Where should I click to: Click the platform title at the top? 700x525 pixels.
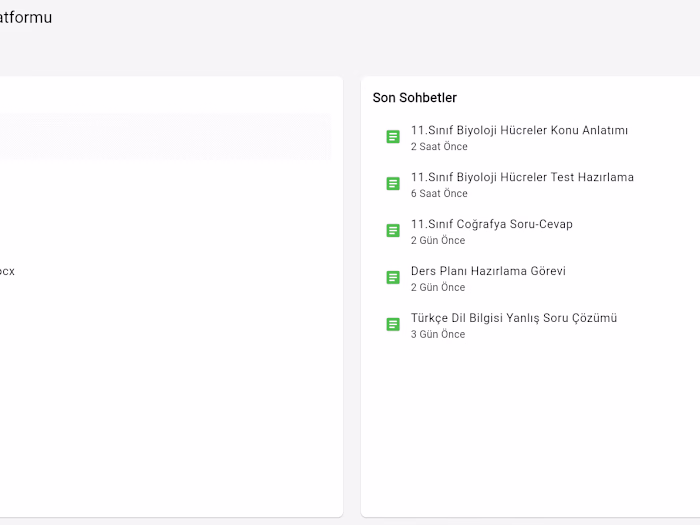[25, 18]
